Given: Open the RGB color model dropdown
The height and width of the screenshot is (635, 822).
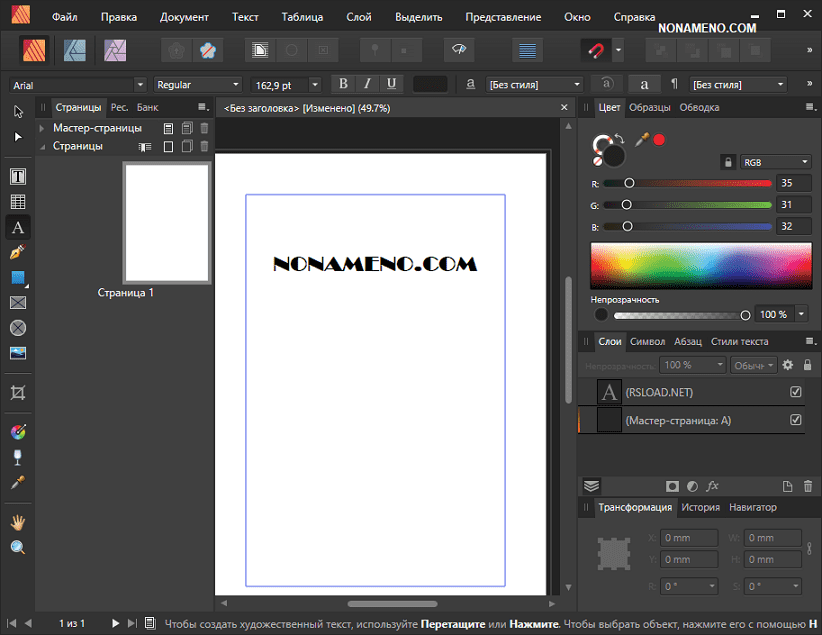Looking at the screenshot, I should tap(776, 161).
